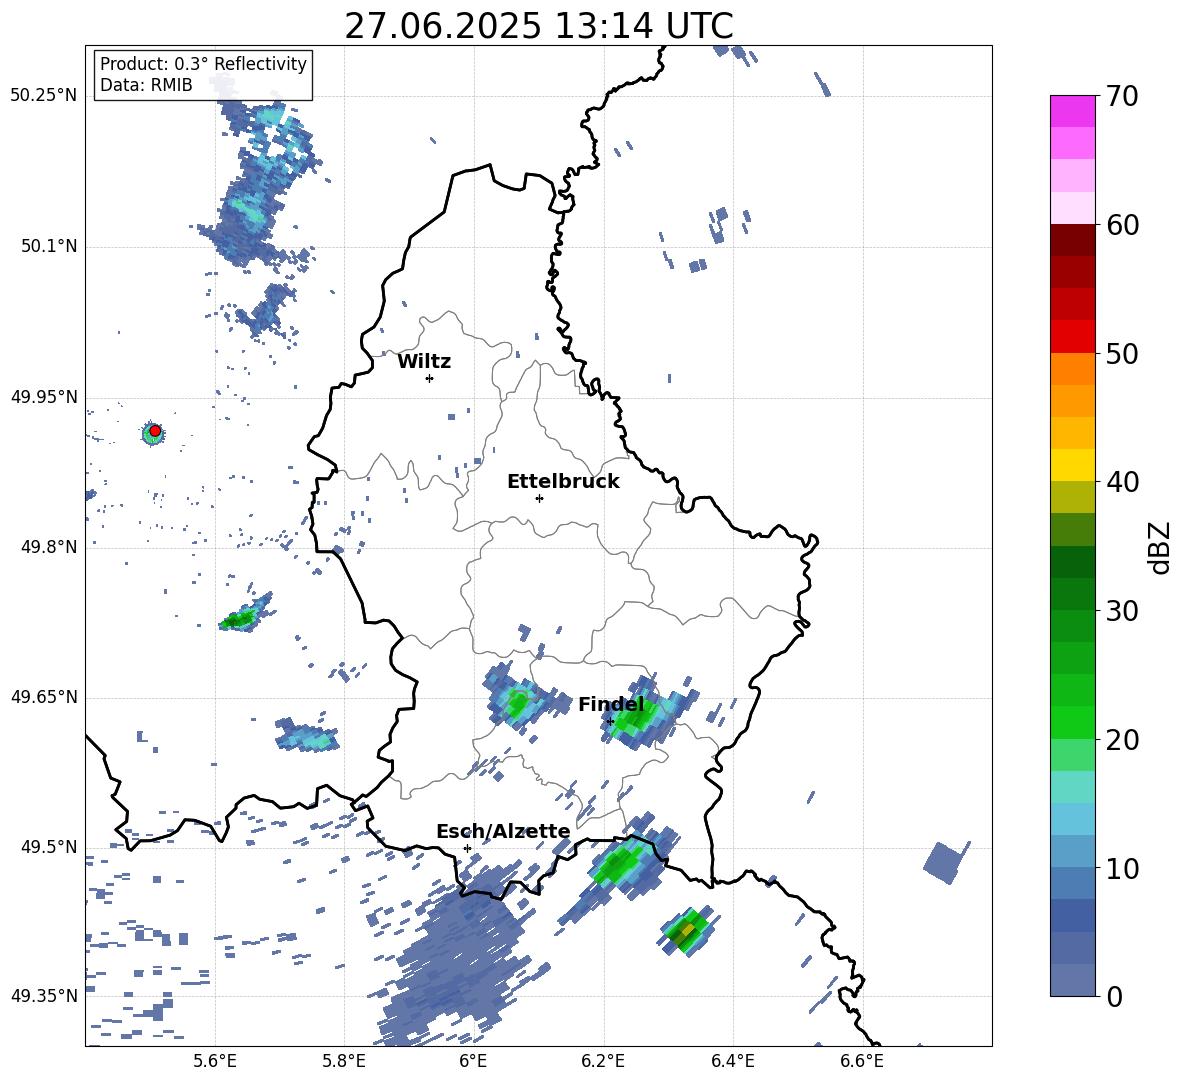Click the 0 colorbar tick value
This screenshot has height=1081, width=1184.
tap(1114, 996)
